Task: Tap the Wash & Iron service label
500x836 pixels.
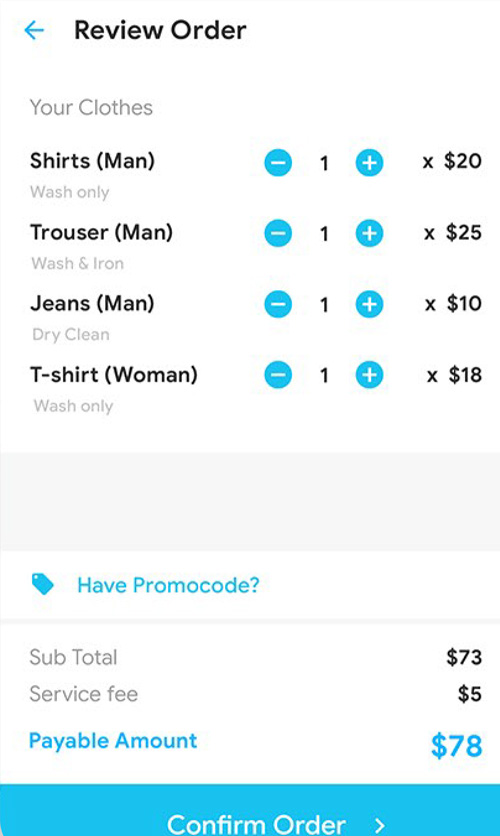Action: [x=78, y=263]
